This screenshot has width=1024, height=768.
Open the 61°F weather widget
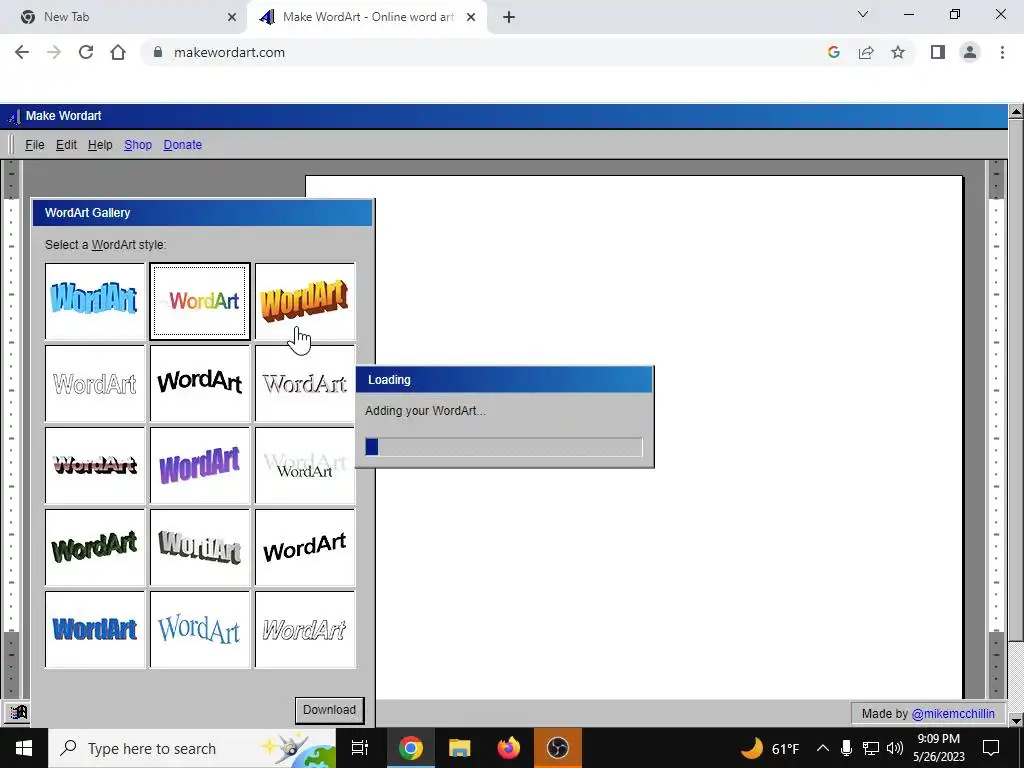tap(770, 748)
